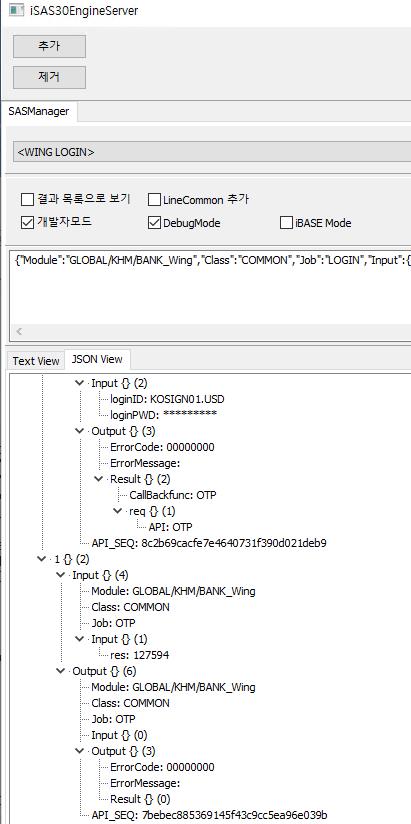This screenshot has width=411, height=824.
Task: Select Job: OTP row under Output {} (6)
Action: (113, 719)
